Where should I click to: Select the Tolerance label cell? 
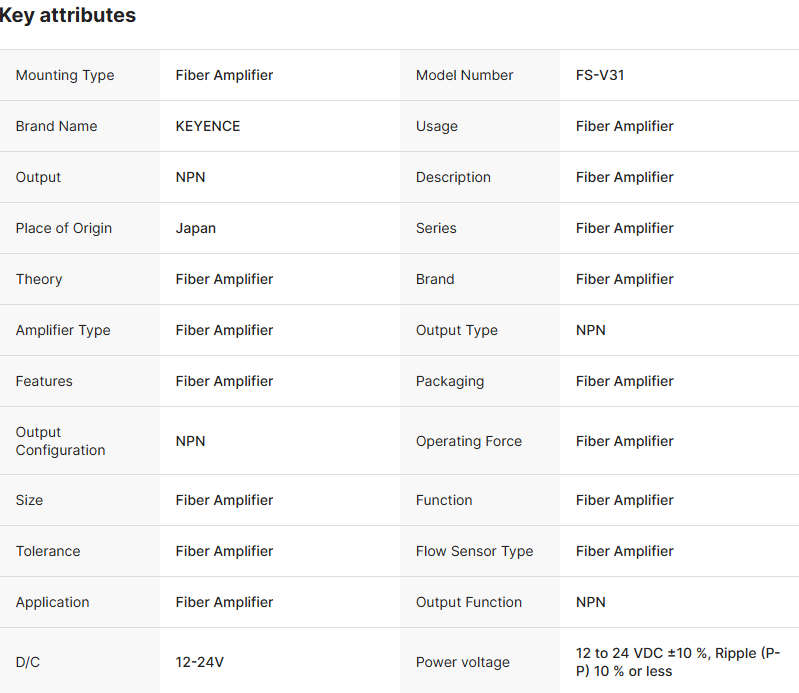pos(48,551)
